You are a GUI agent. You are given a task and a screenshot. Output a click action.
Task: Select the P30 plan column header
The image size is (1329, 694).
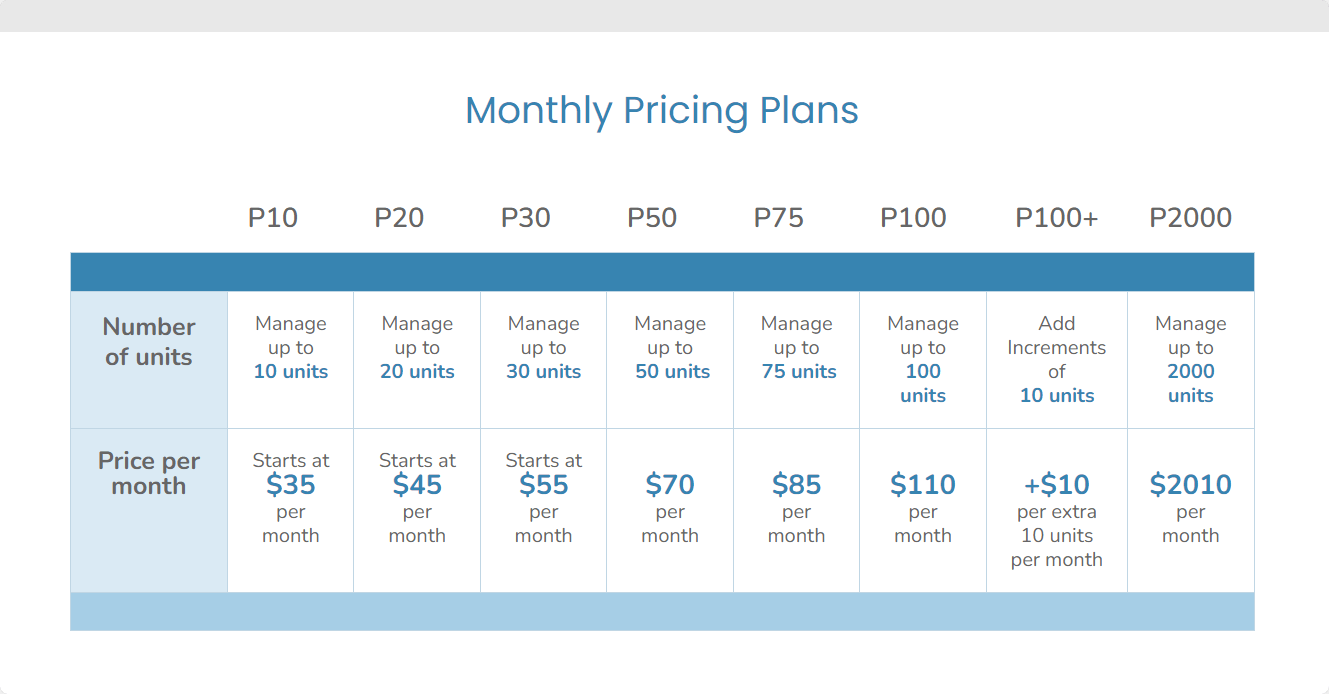526,218
